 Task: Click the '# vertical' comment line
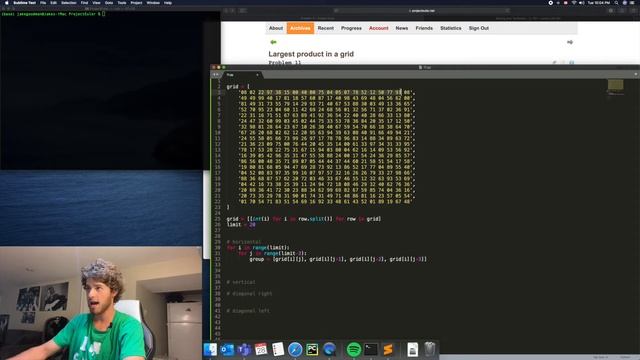(x=241, y=282)
